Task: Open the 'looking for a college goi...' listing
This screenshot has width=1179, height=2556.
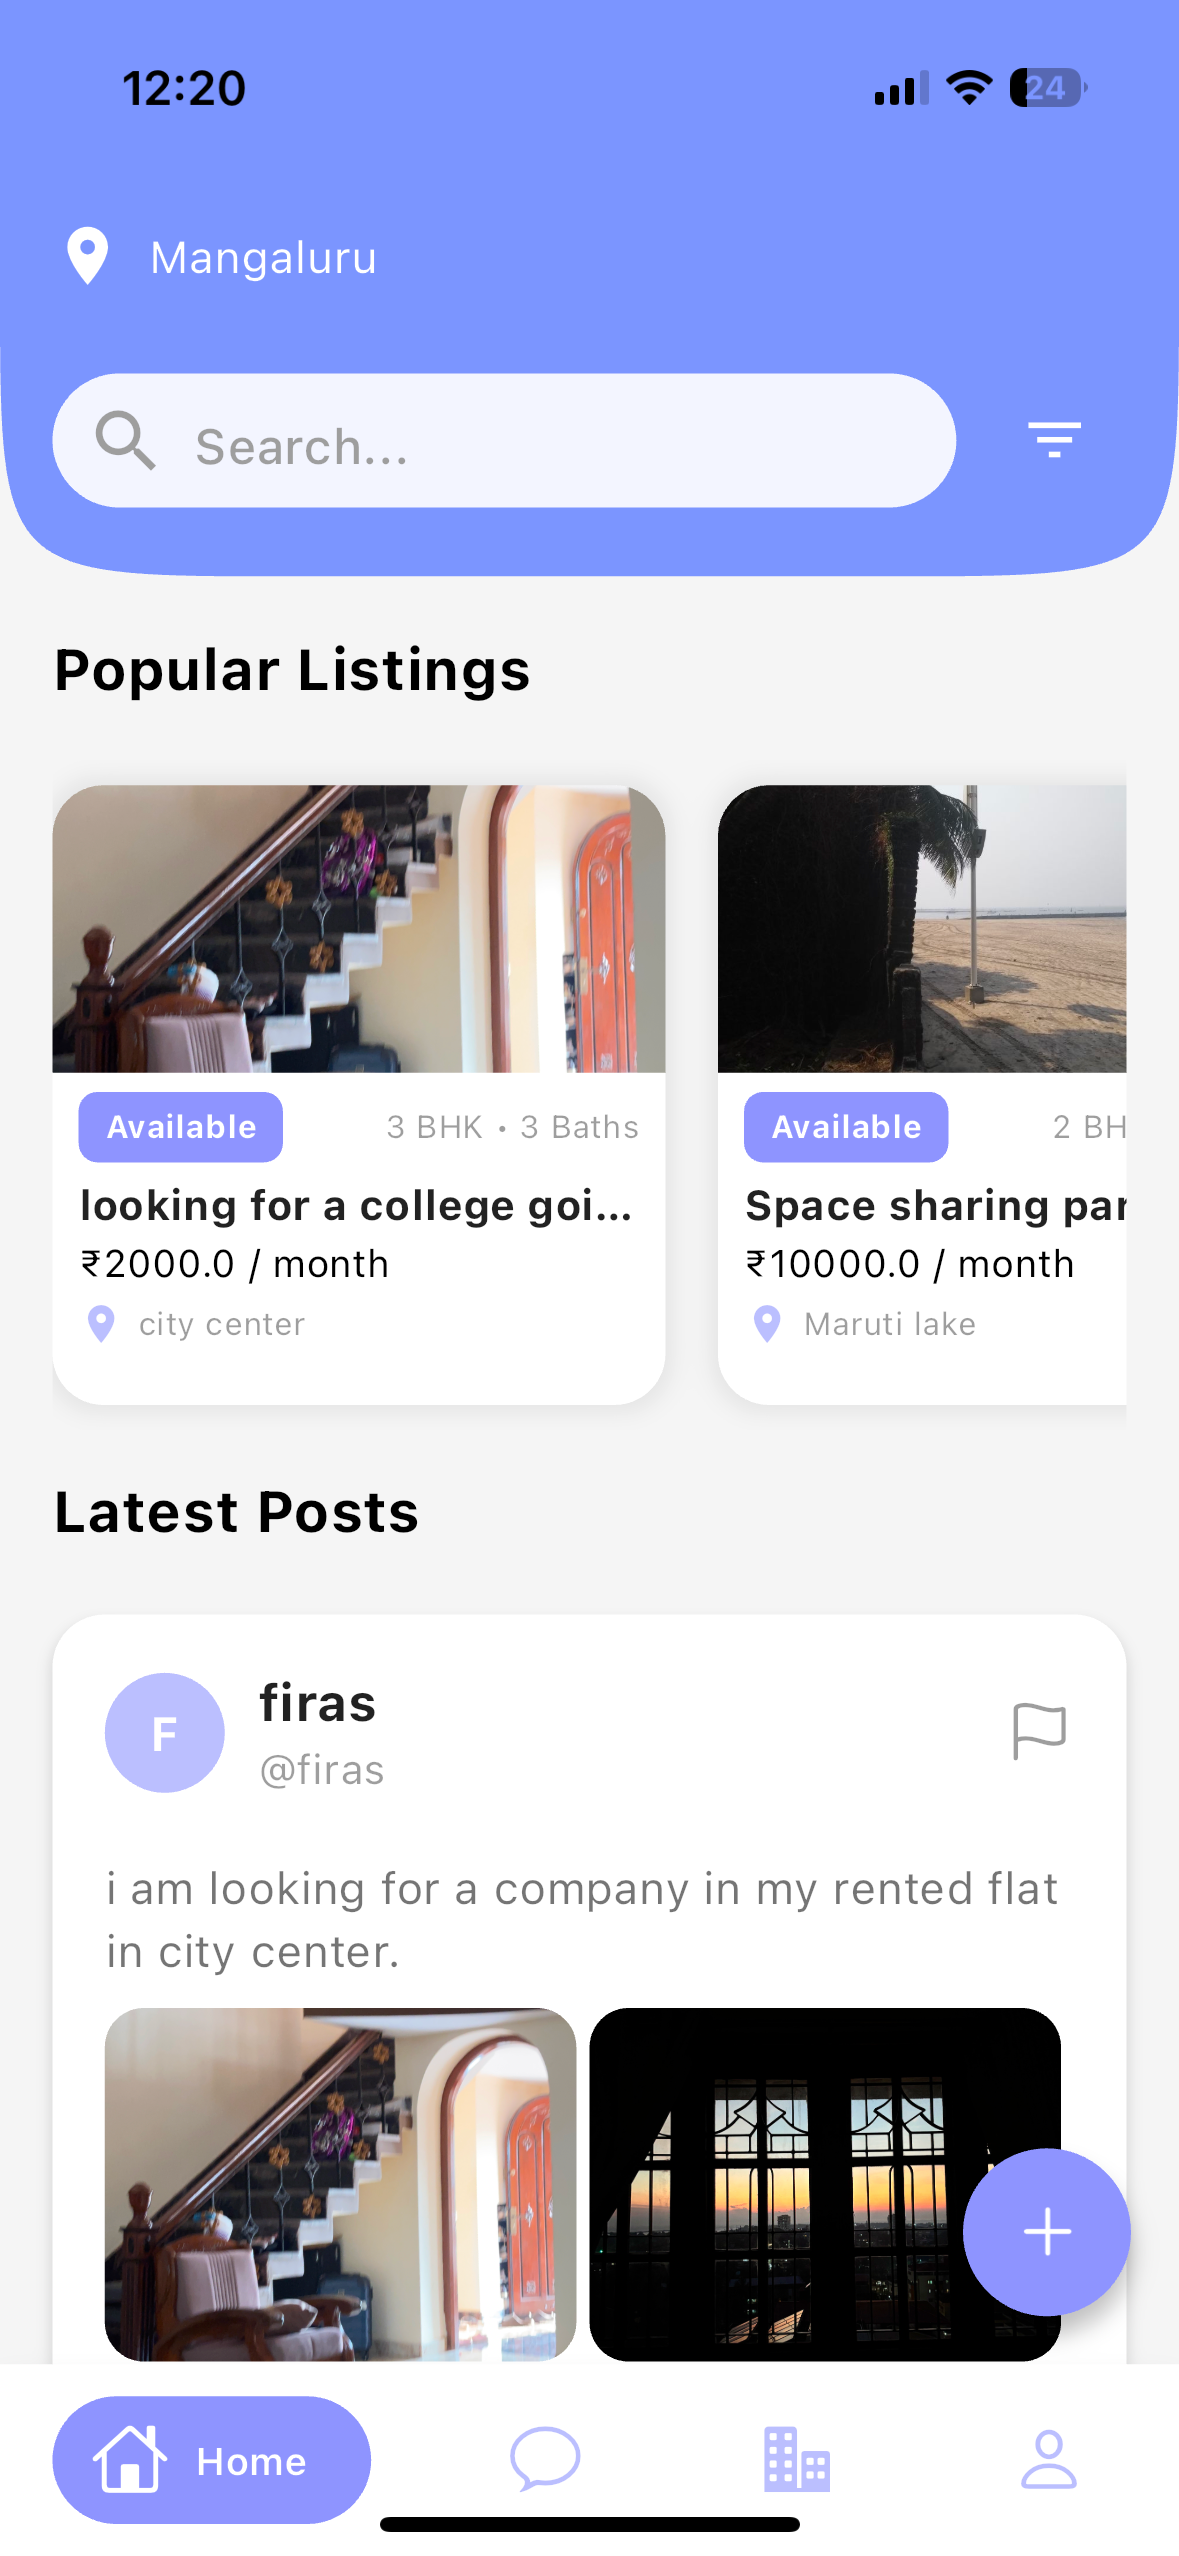Action: tap(356, 1206)
